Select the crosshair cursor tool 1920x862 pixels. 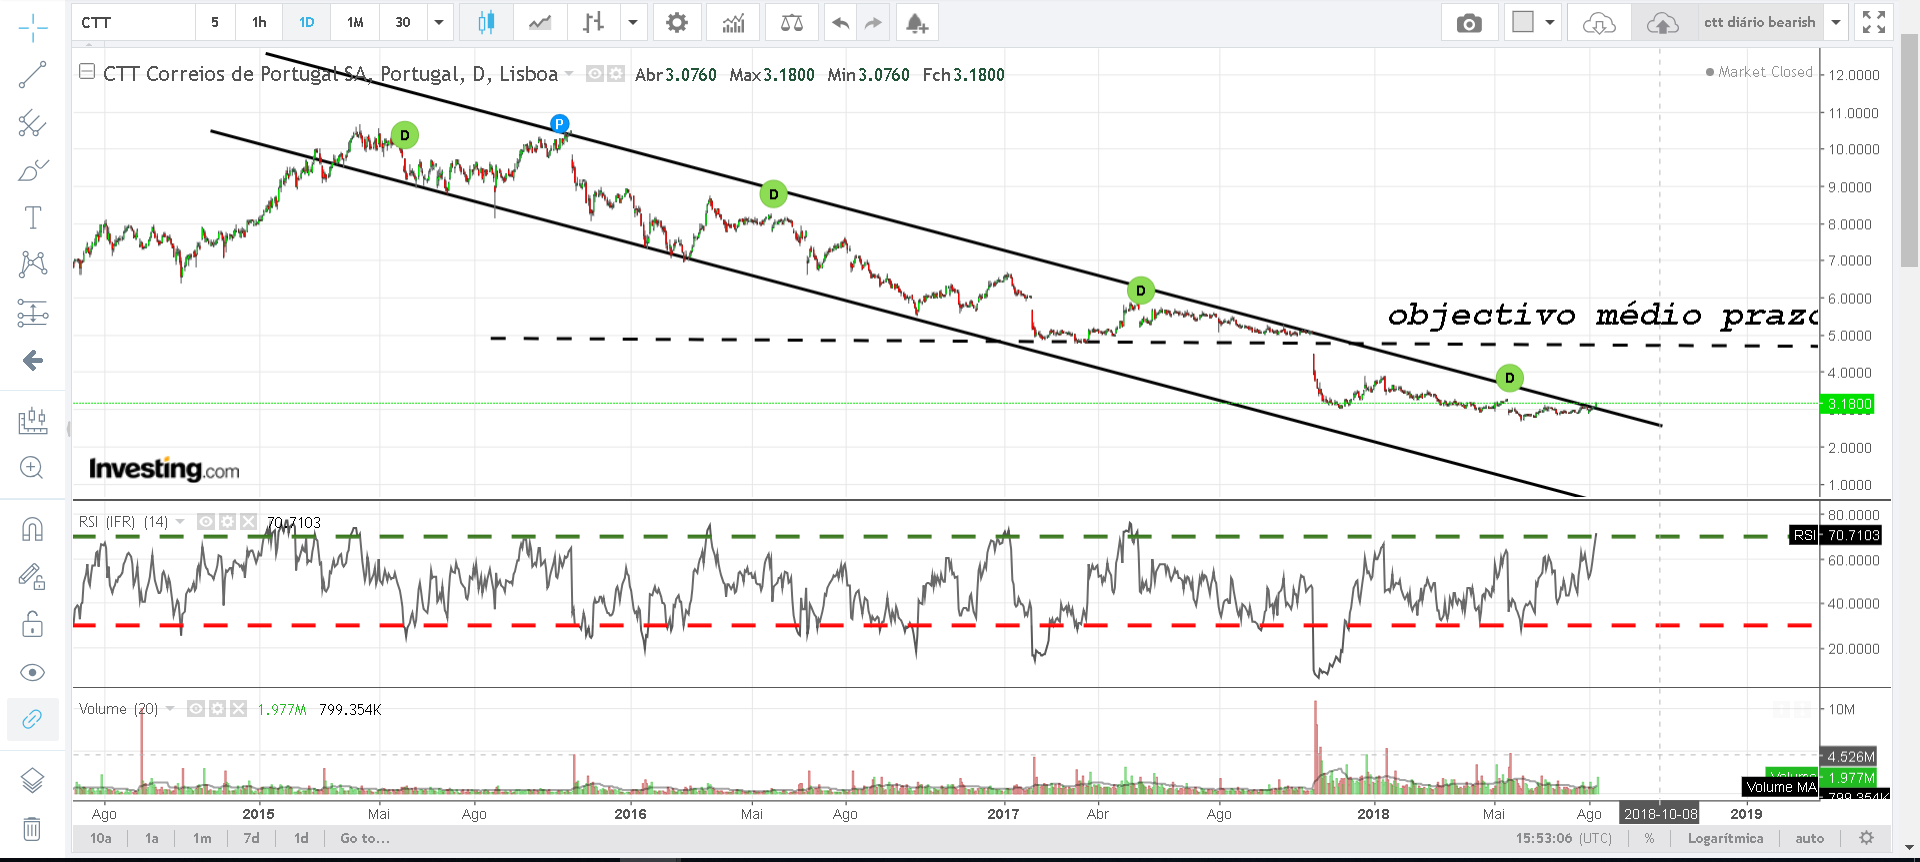[33, 28]
